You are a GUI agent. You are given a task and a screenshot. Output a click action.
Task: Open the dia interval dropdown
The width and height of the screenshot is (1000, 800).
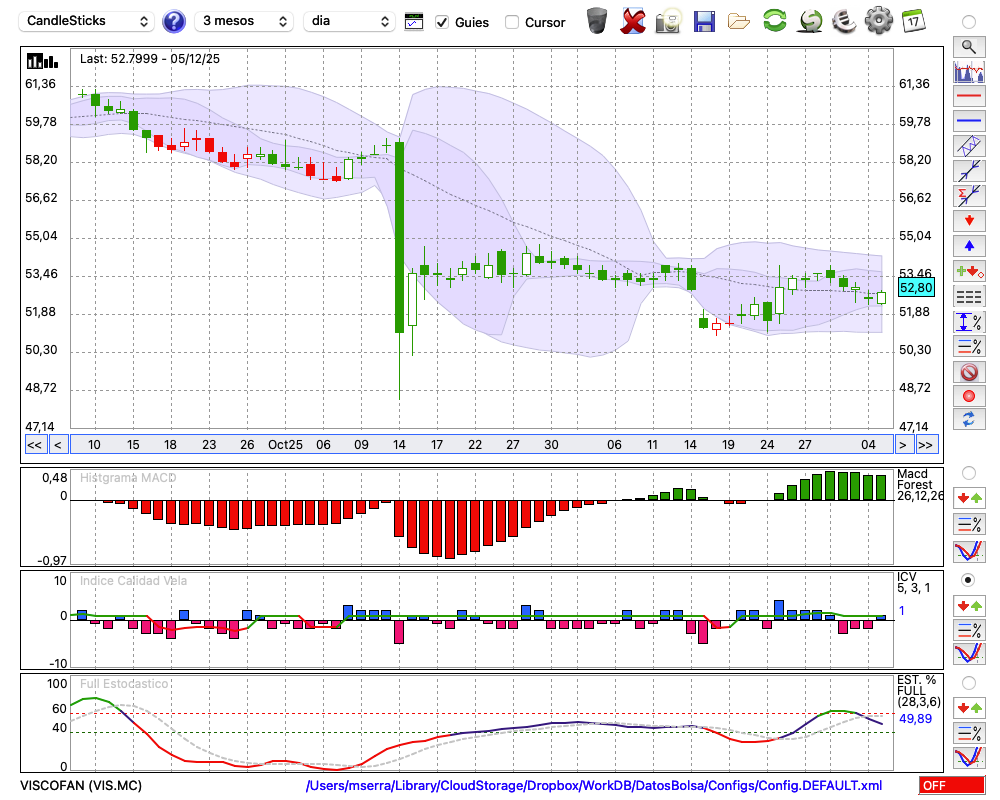[350, 21]
